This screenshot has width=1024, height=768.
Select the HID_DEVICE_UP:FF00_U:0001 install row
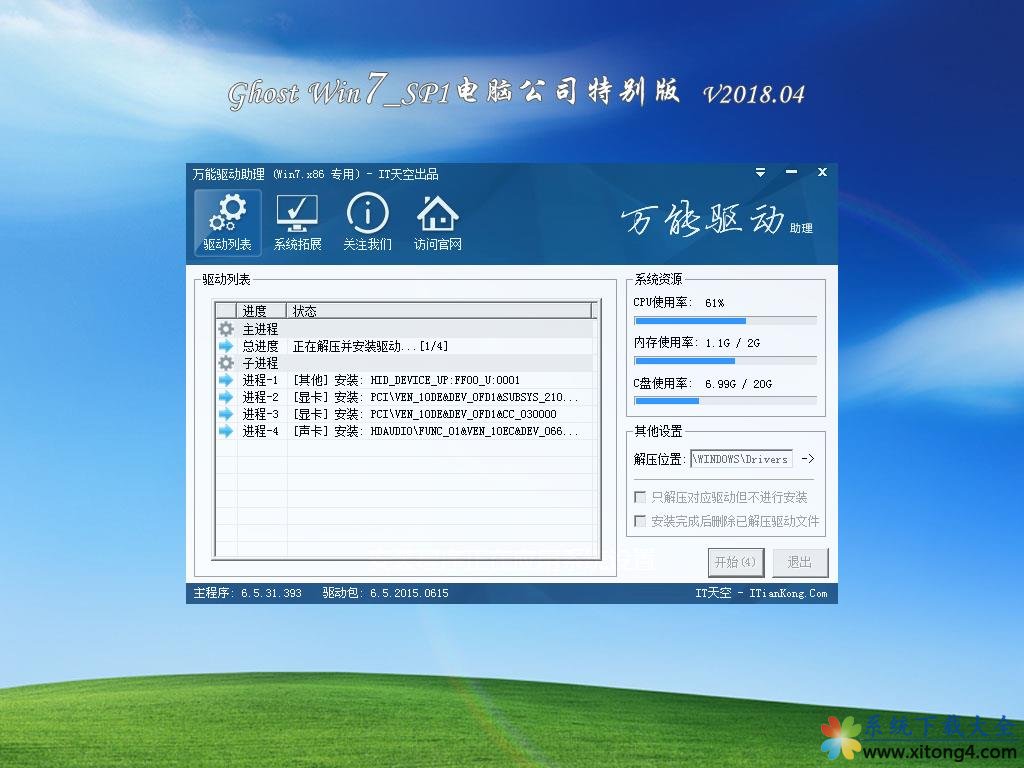pos(405,379)
